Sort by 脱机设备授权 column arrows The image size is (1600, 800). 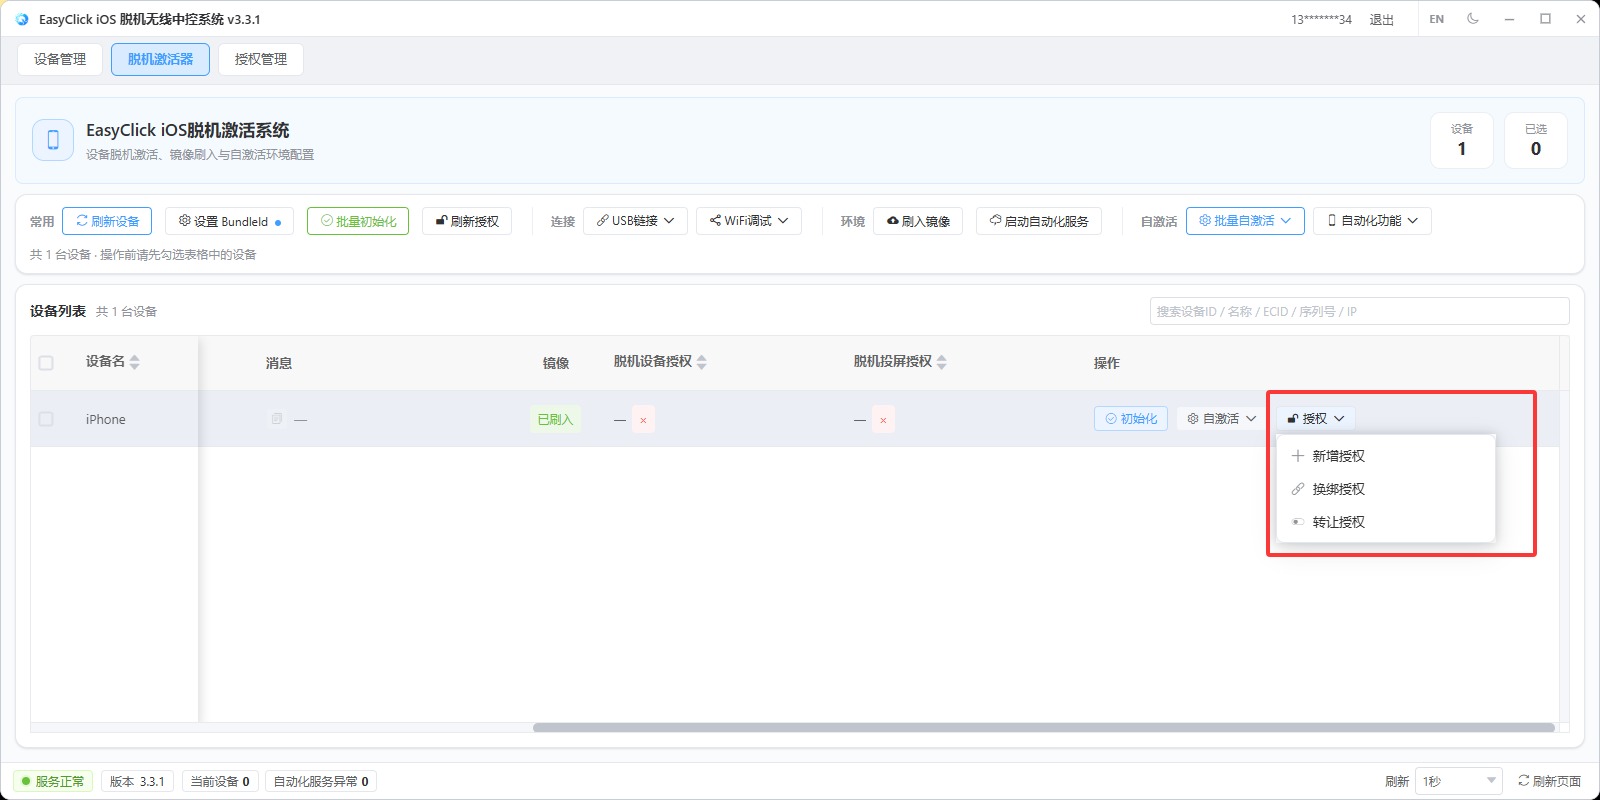(x=702, y=362)
